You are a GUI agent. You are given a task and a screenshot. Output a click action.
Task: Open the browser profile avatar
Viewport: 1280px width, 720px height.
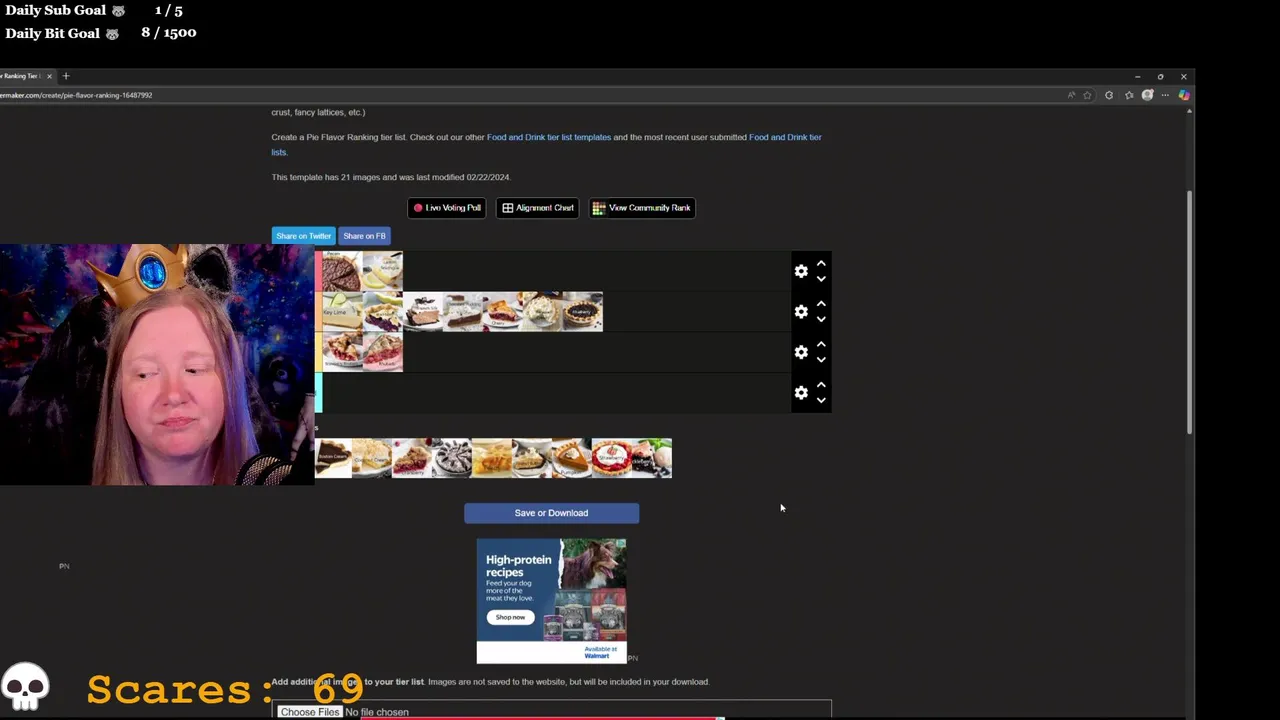(1147, 95)
